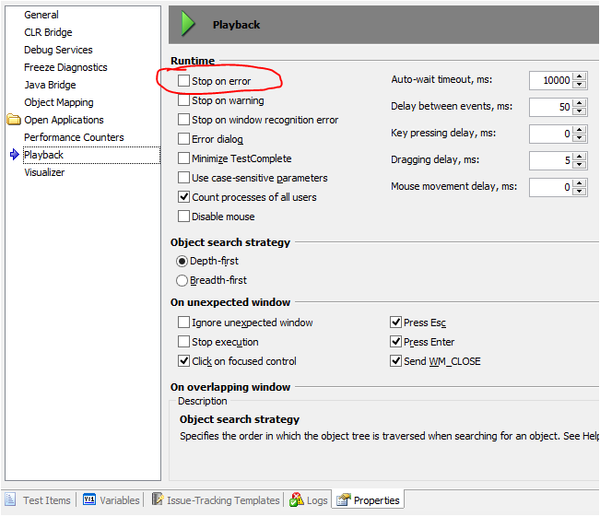Select Freeze Diagnostics in the list

(65, 68)
